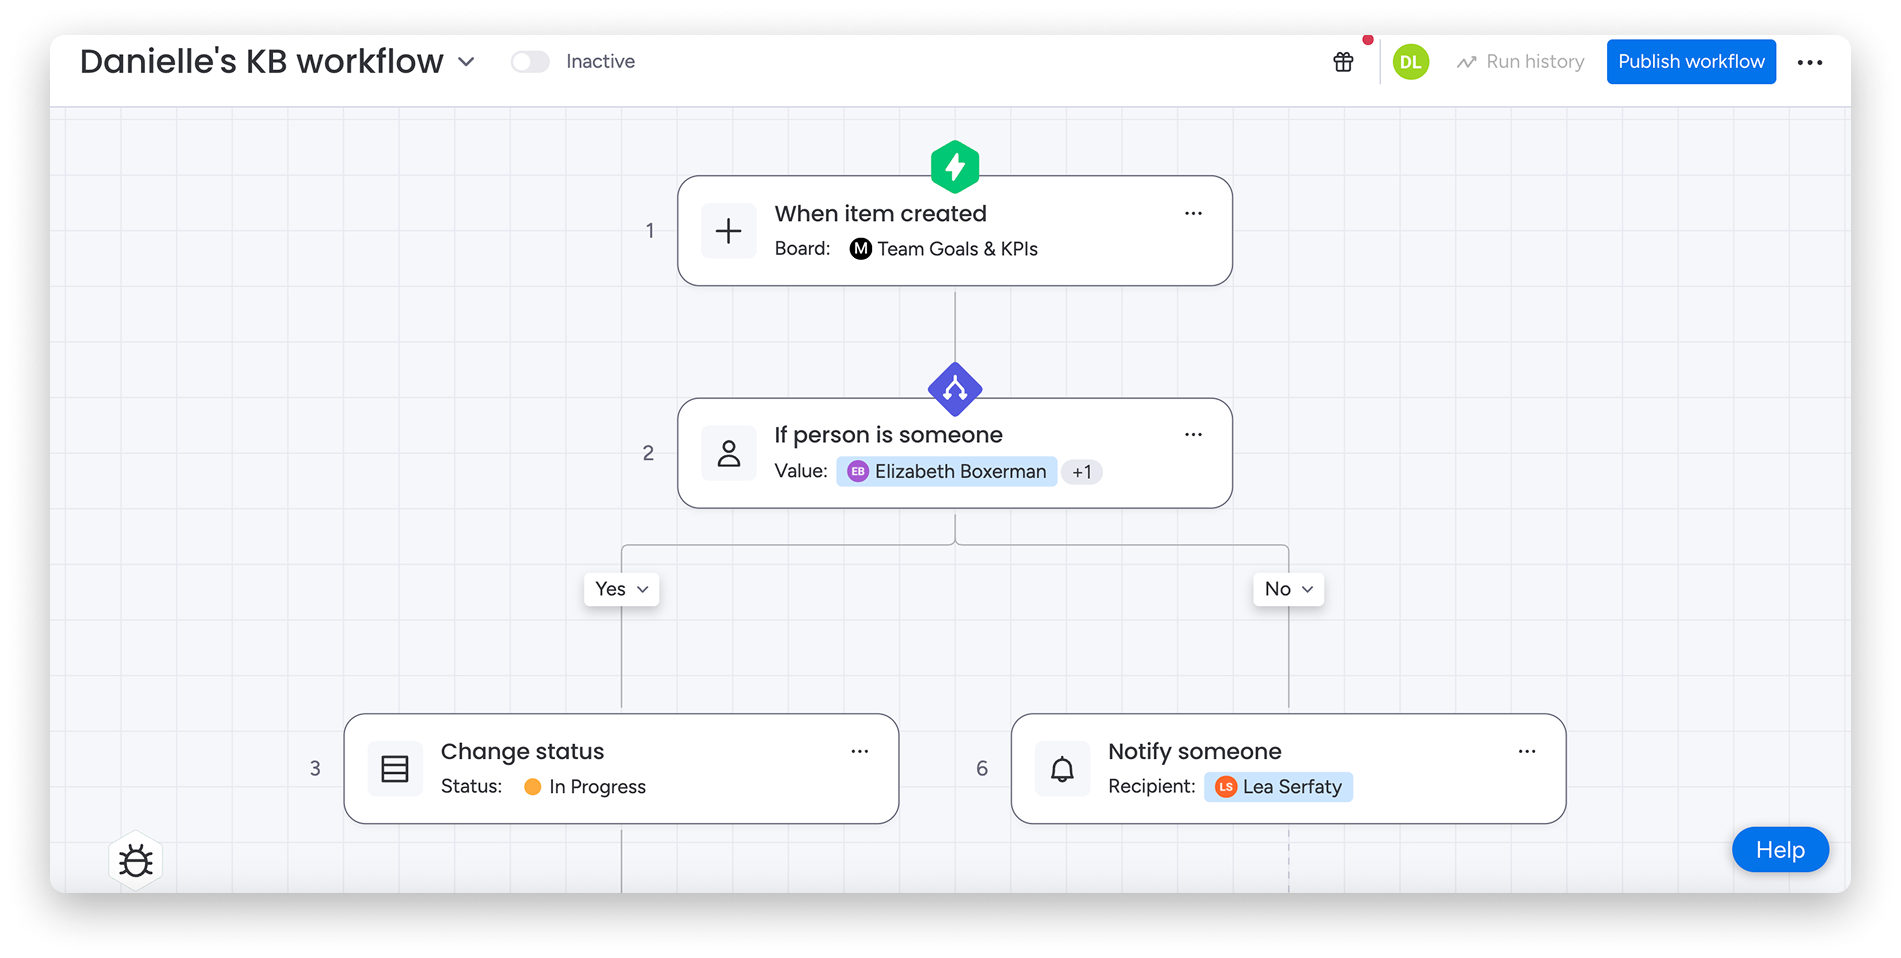Open the bug report icon
The width and height of the screenshot is (1901, 958).
point(136,860)
